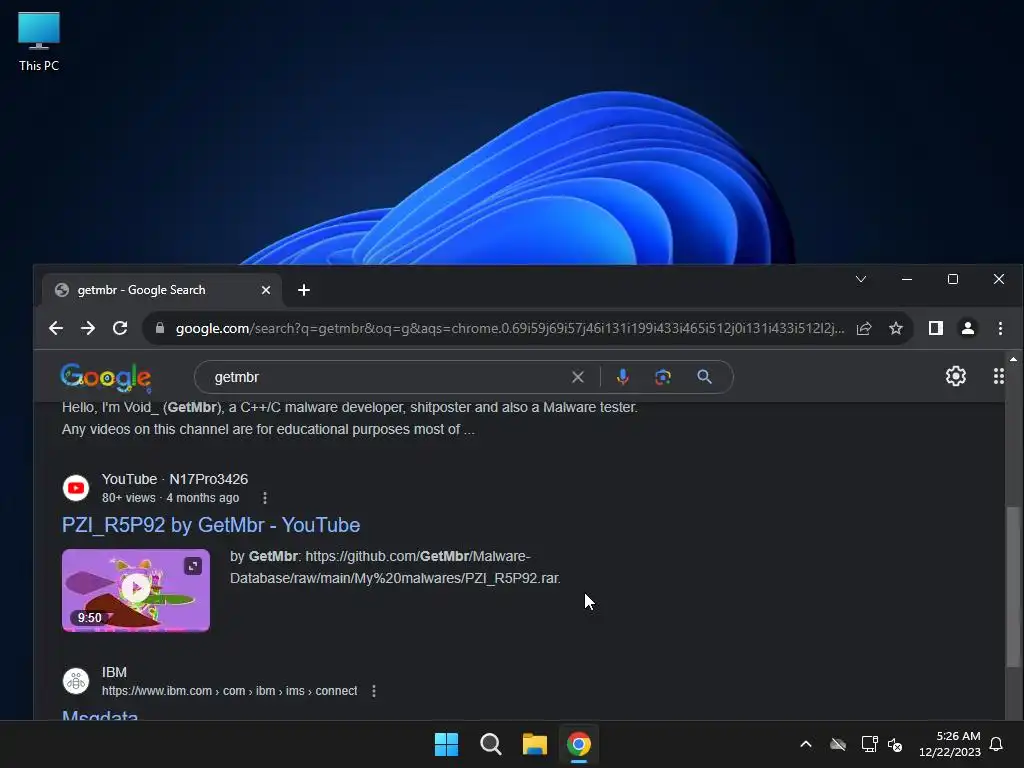1024x768 pixels.
Task: Select the Chrome taskbar icon
Action: coord(579,744)
